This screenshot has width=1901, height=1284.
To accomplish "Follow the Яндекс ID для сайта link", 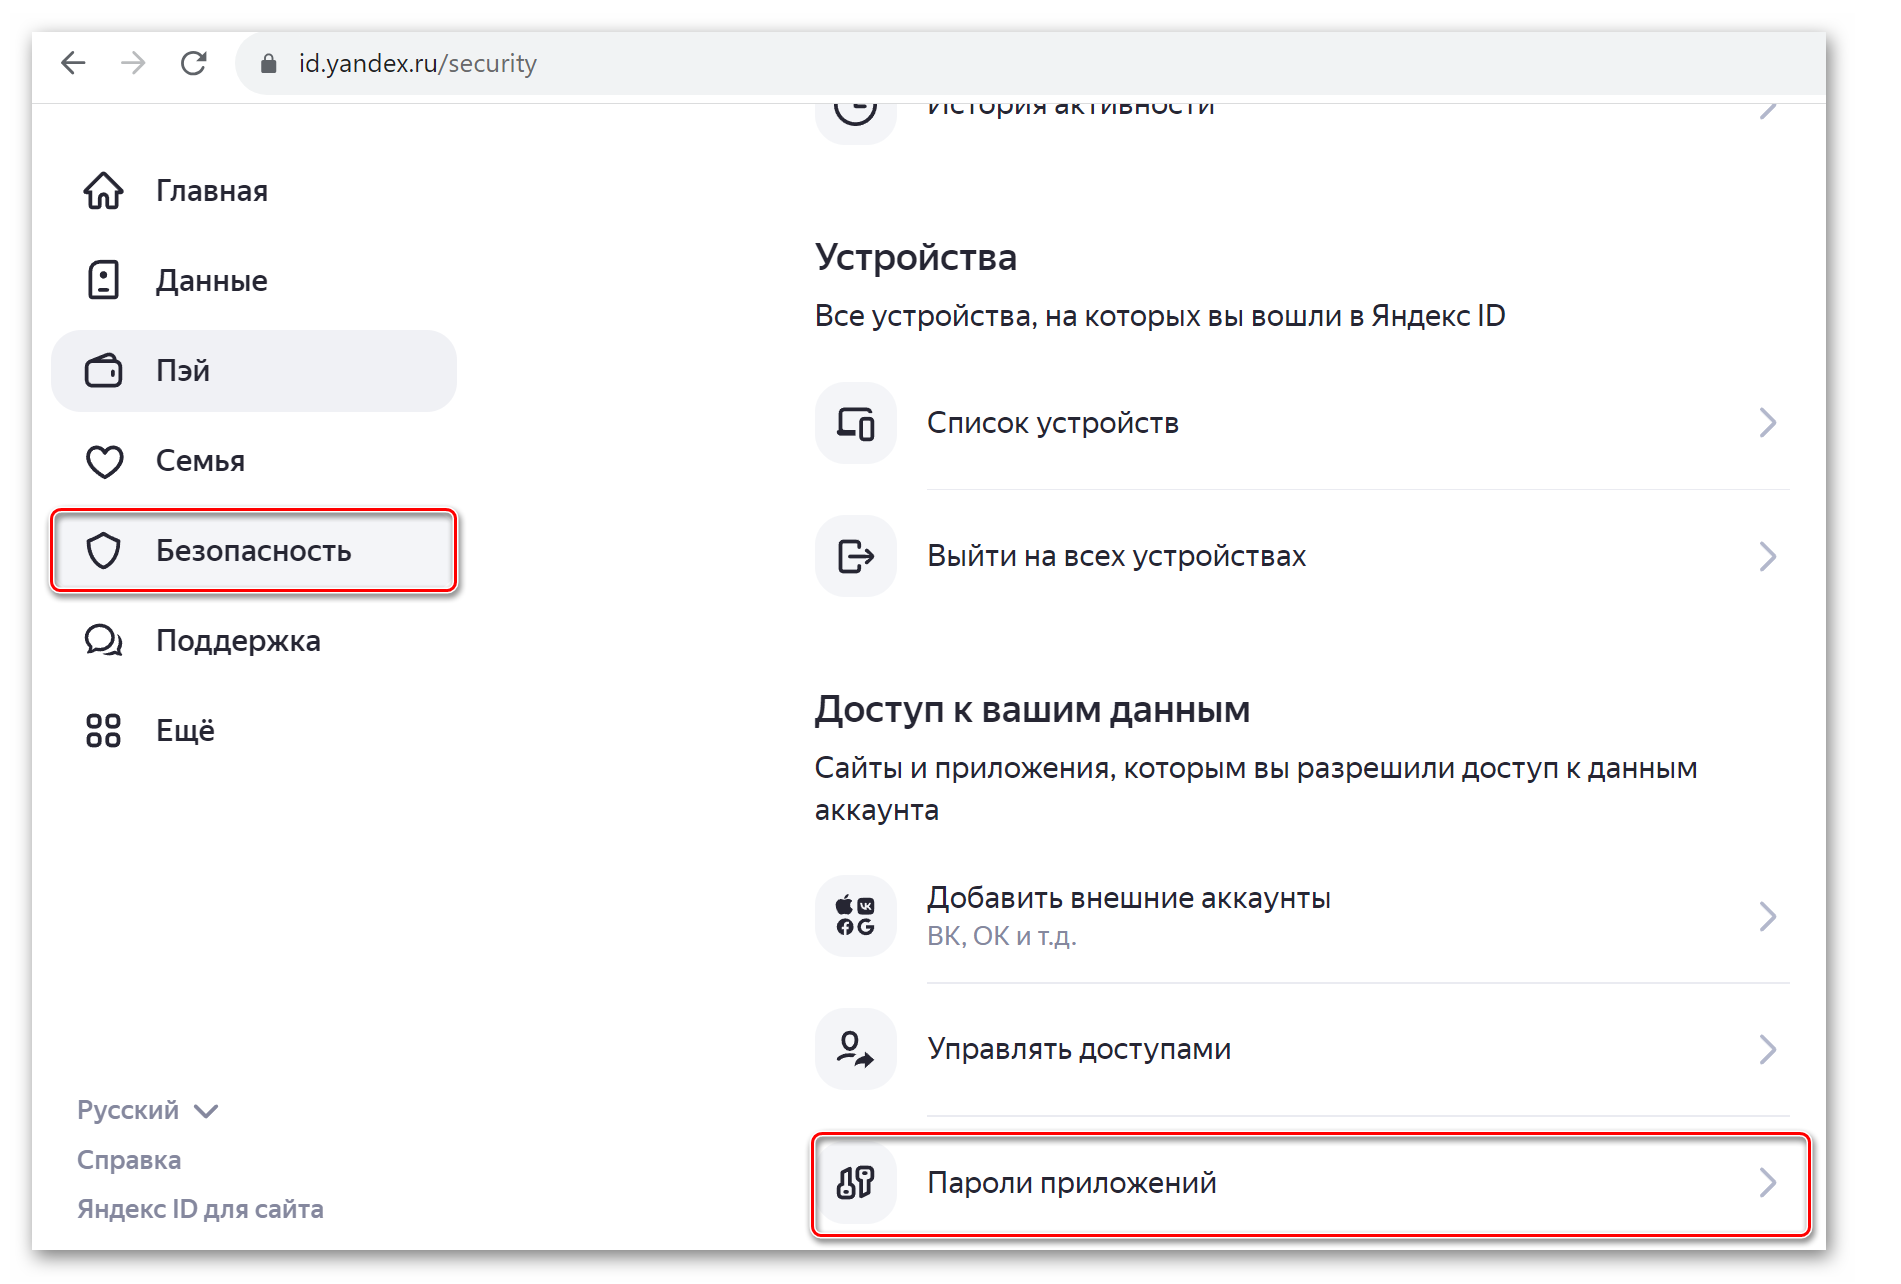I will [200, 1209].
